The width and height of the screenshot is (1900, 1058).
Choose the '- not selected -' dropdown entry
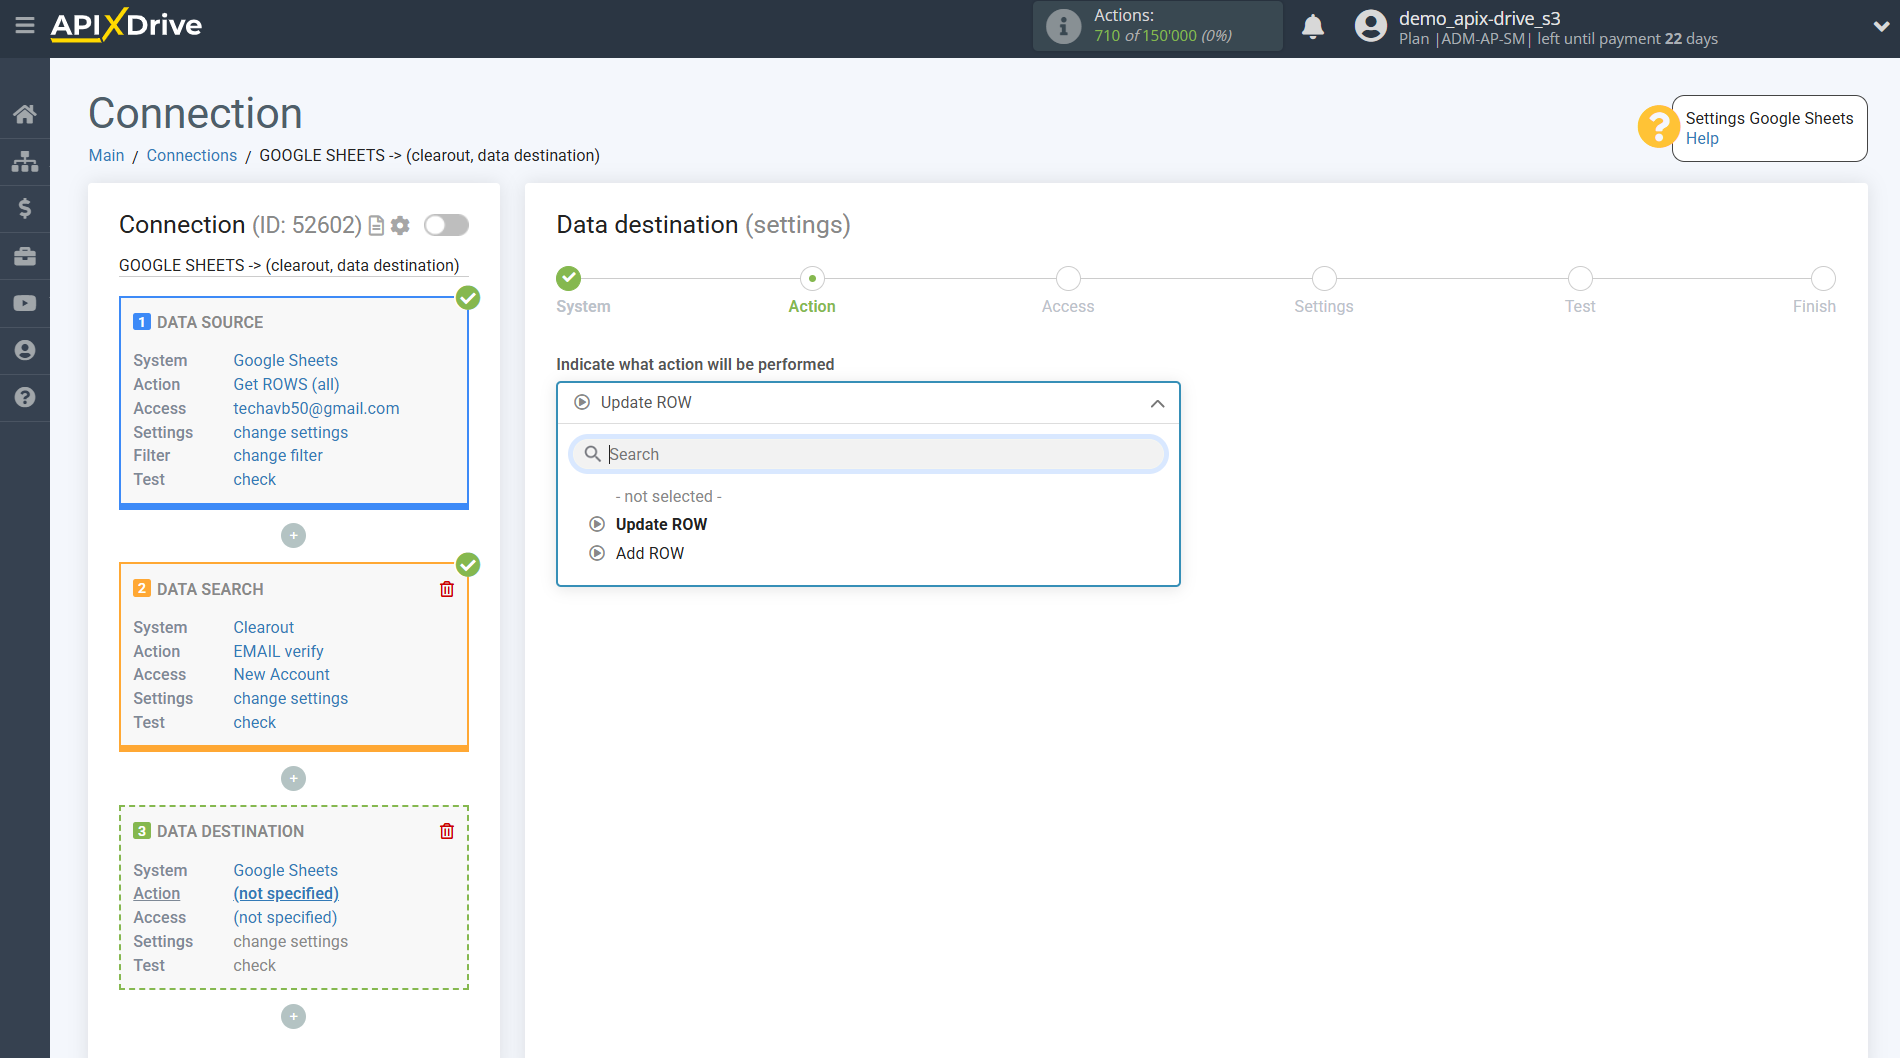[x=668, y=496]
